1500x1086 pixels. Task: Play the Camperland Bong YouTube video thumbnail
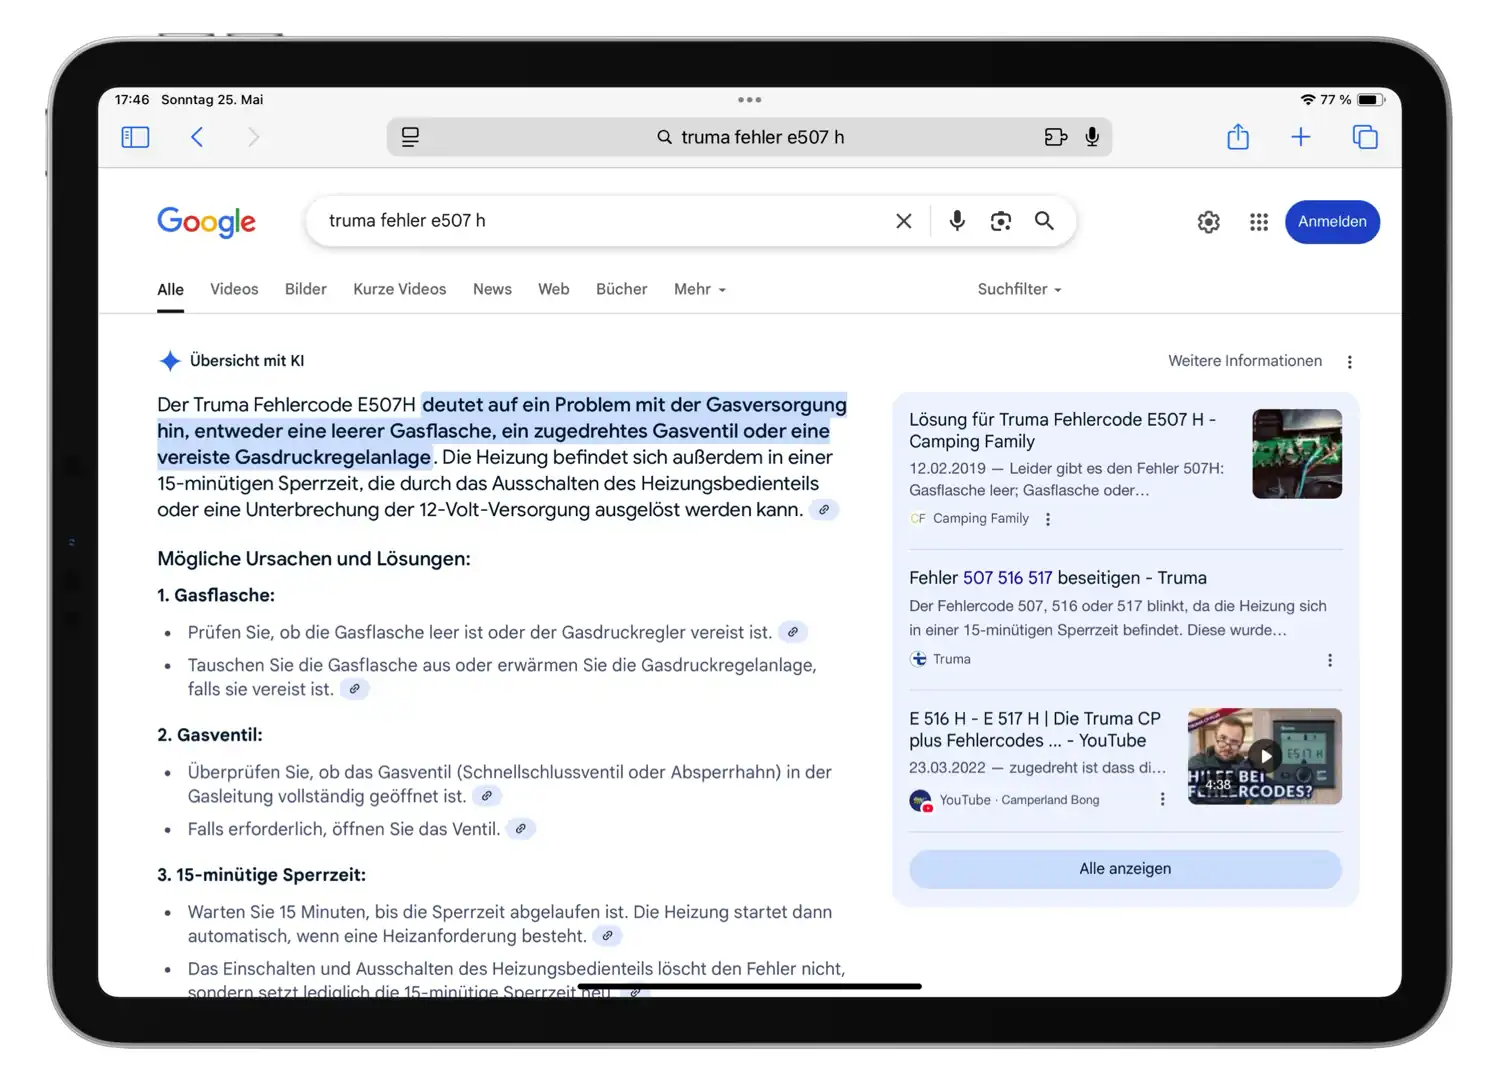point(1264,756)
